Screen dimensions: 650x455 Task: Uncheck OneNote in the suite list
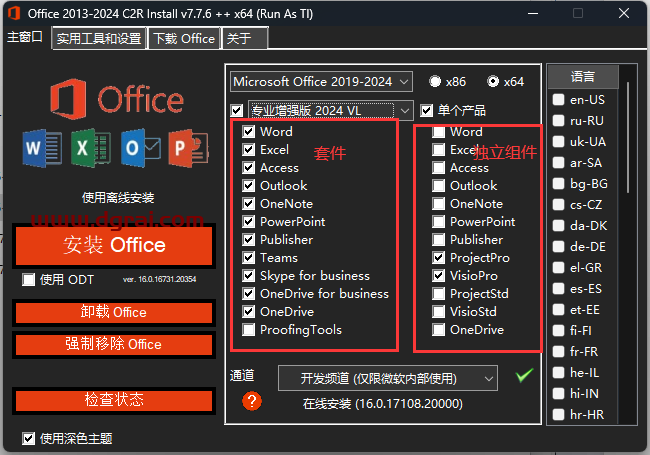[x=248, y=204]
